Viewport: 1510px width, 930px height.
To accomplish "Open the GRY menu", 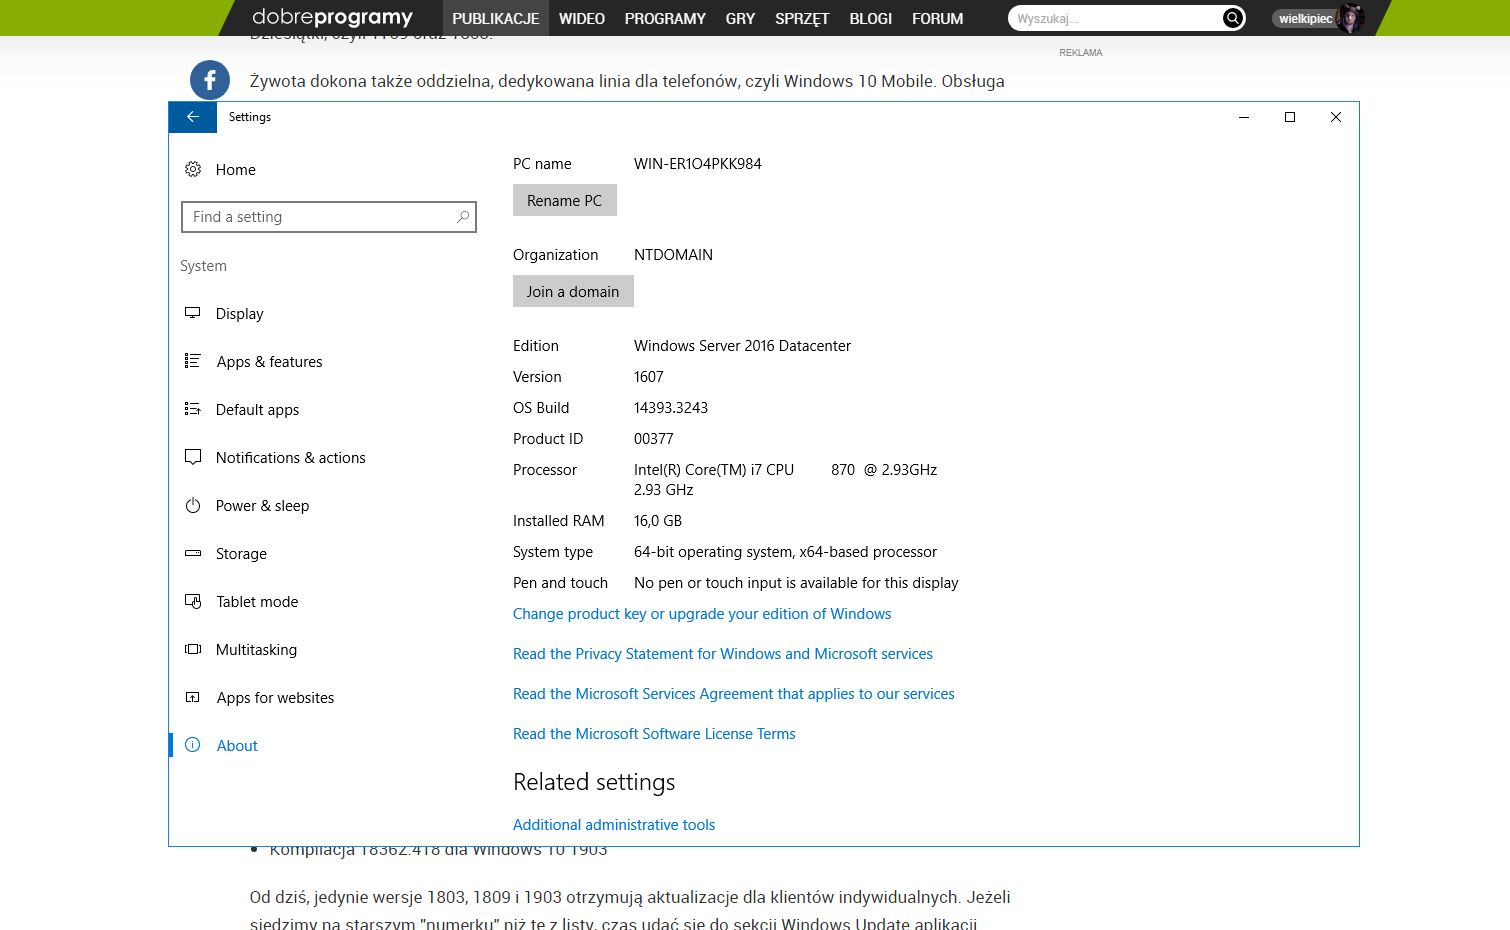I will pos(740,18).
